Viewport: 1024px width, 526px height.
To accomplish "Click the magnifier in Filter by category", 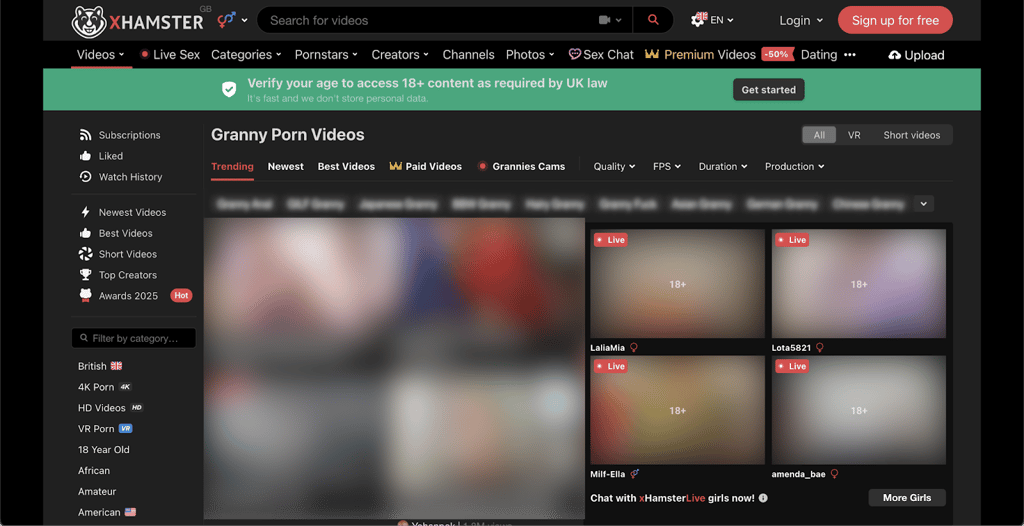I will [84, 338].
